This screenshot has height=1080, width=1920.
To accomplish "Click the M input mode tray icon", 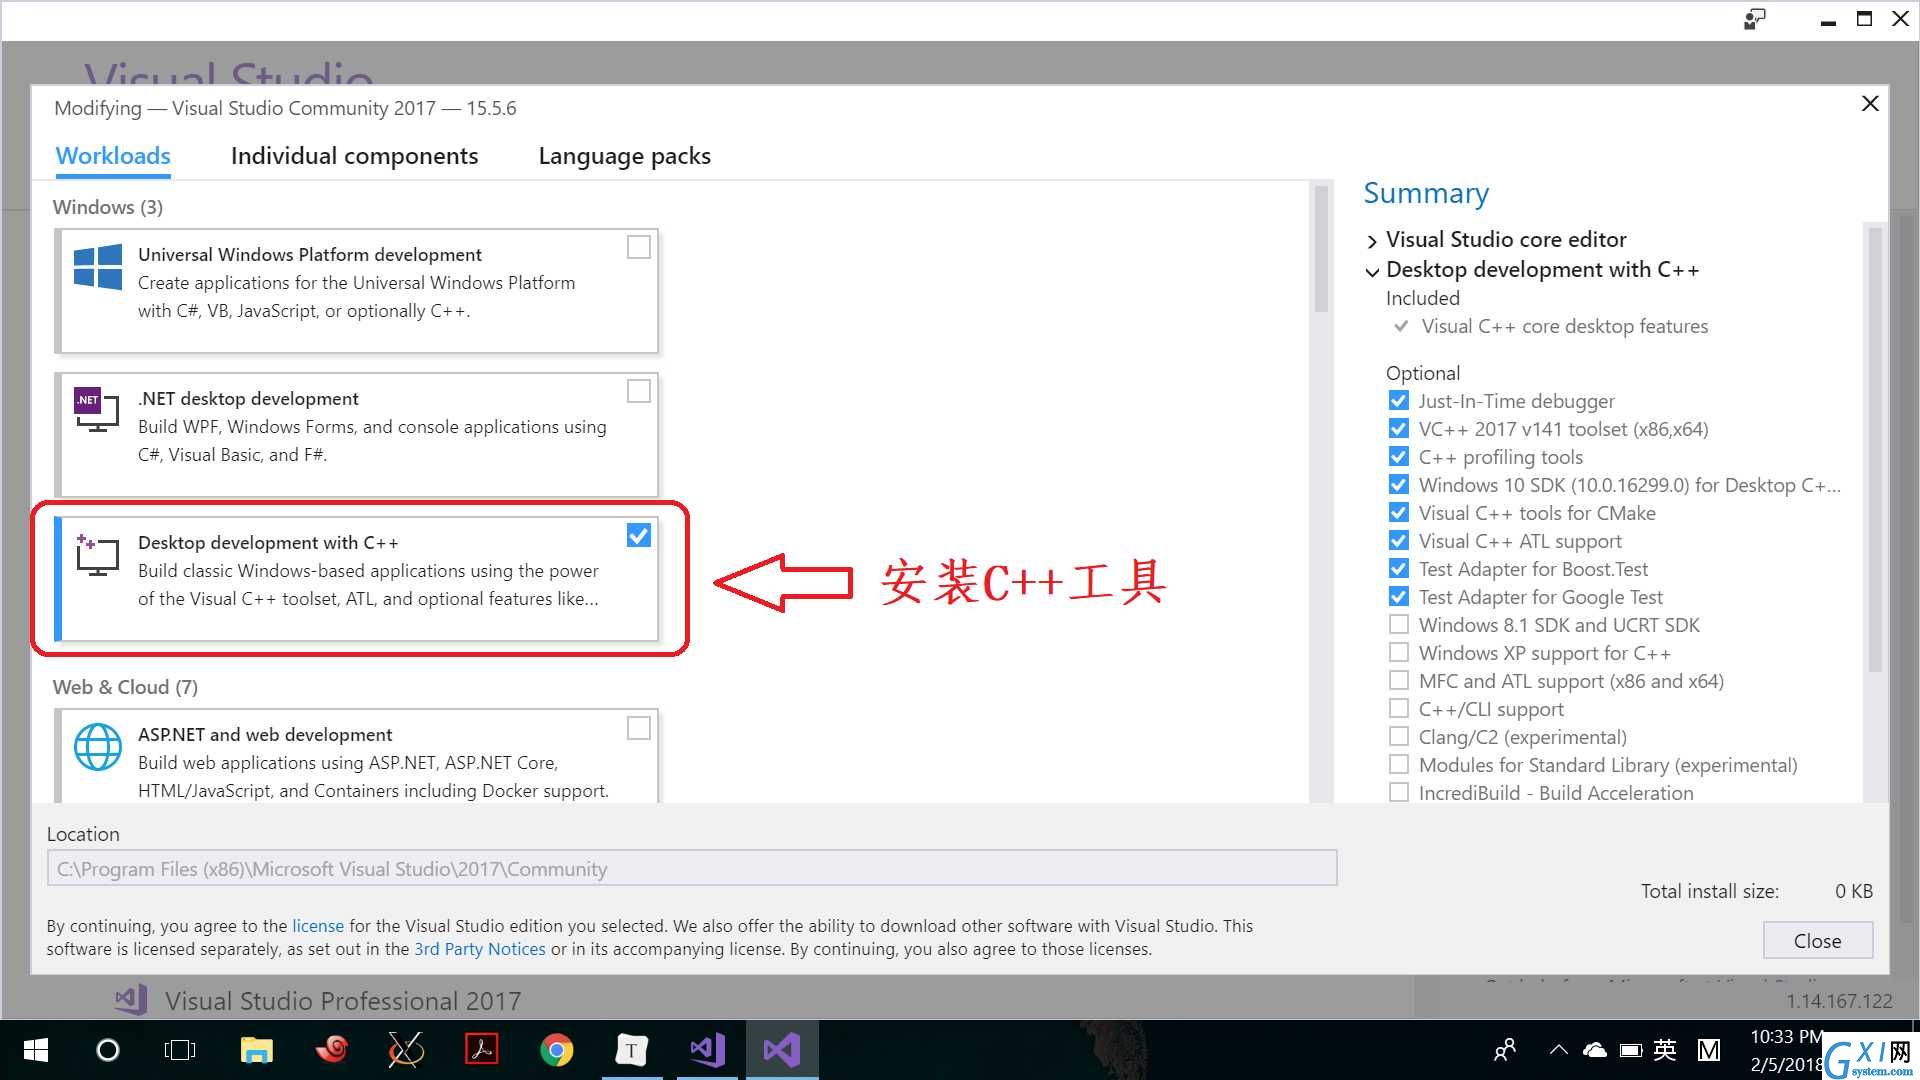I will 1709,1050.
